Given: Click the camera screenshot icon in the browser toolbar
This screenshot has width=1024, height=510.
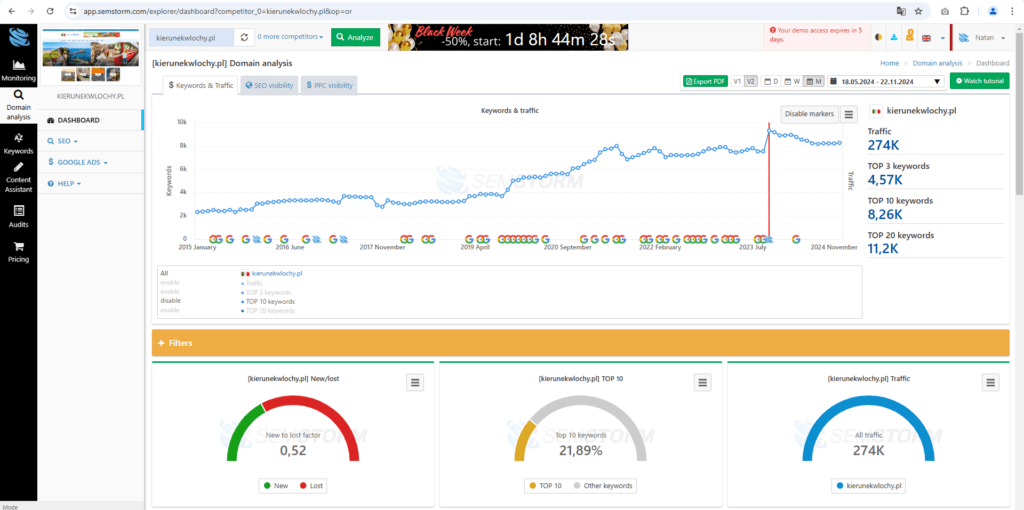Looking at the screenshot, I should (945, 11).
